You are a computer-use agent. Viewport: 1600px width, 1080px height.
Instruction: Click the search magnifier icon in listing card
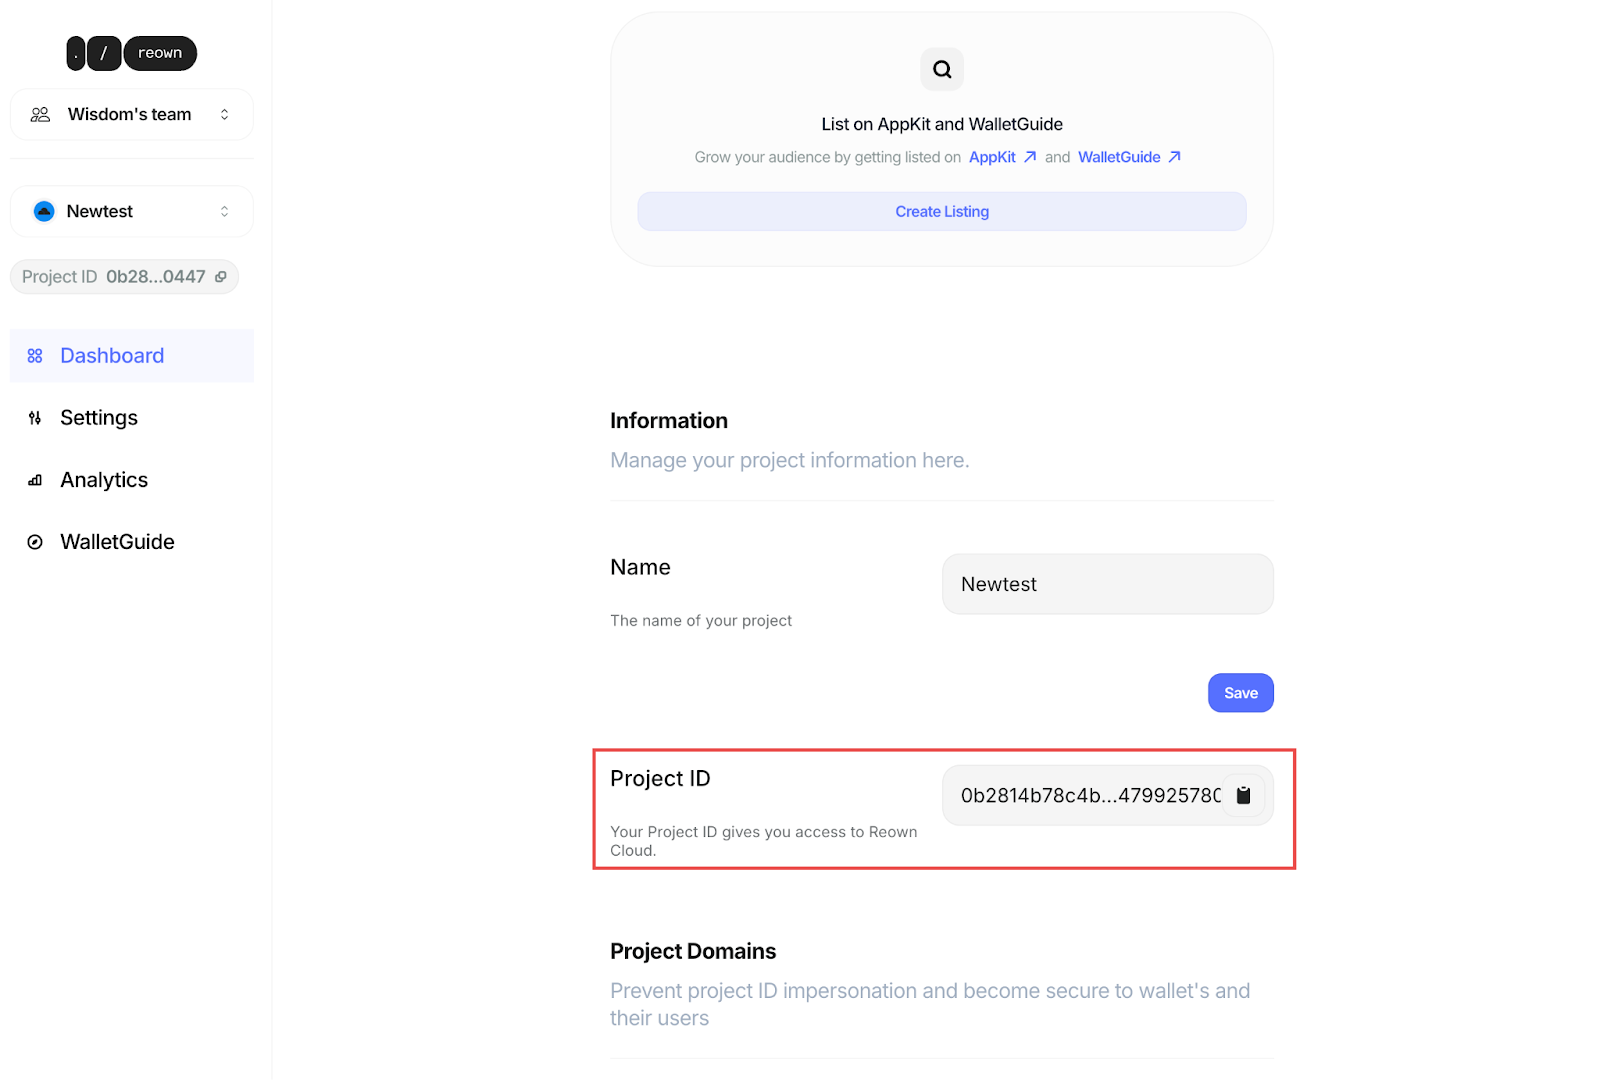click(x=942, y=69)
